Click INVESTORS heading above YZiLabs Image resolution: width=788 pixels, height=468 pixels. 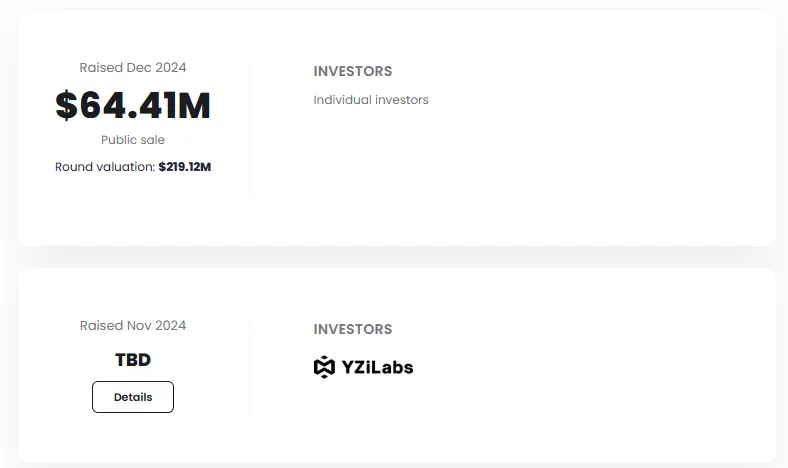pos(353,329)
